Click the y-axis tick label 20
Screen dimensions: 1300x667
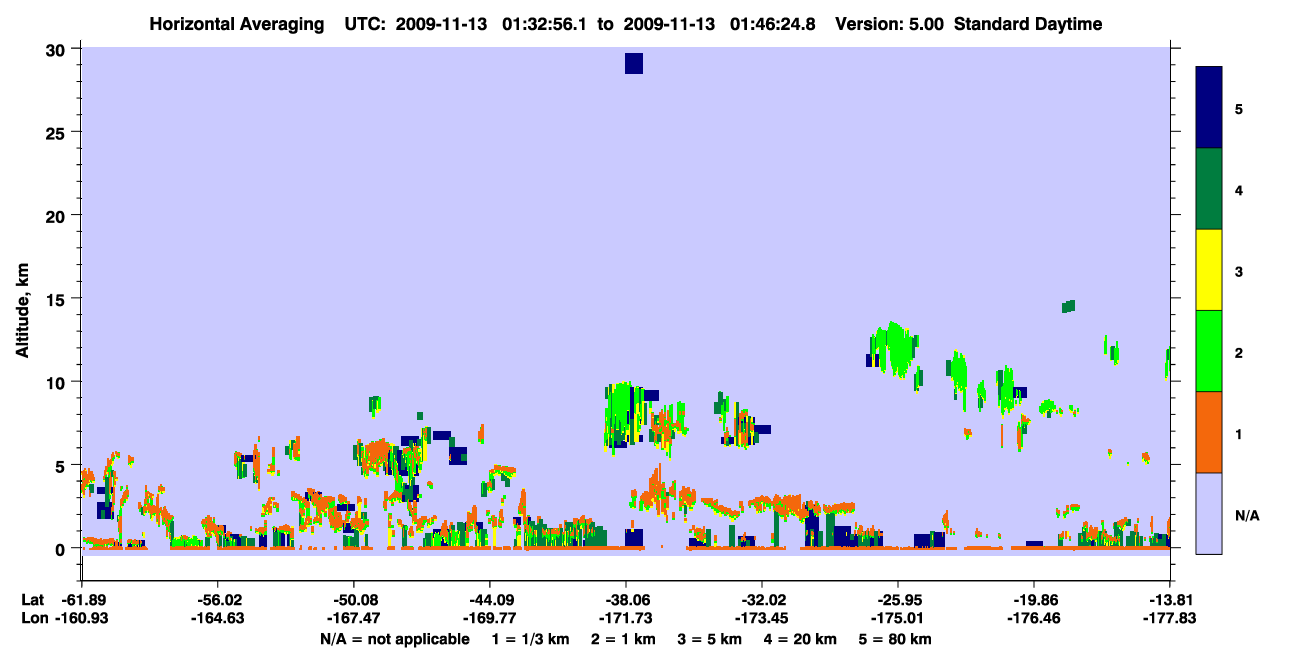[58, 215]
